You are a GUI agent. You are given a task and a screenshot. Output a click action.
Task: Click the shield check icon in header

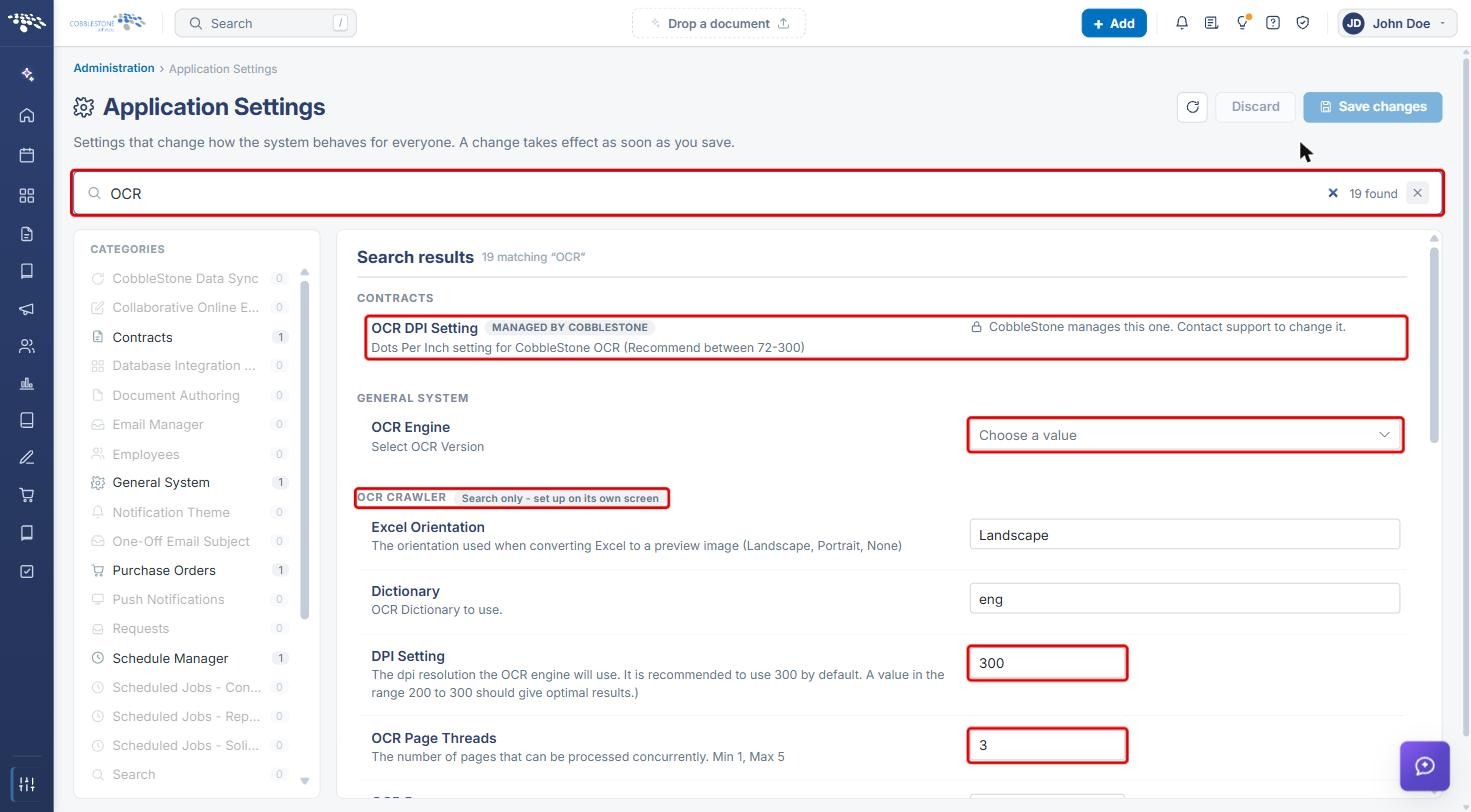[1303, 23]
